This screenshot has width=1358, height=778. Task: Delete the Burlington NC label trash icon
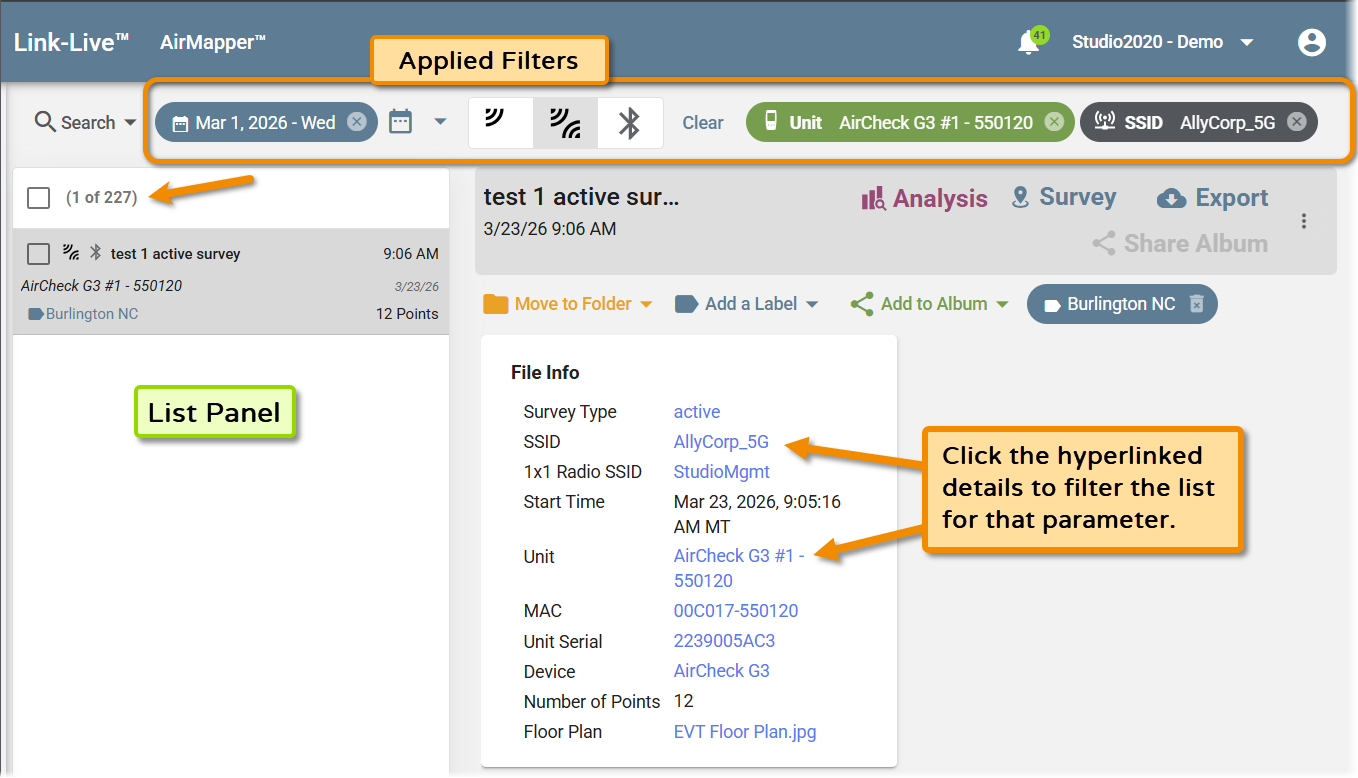(x=1197, y=304)
